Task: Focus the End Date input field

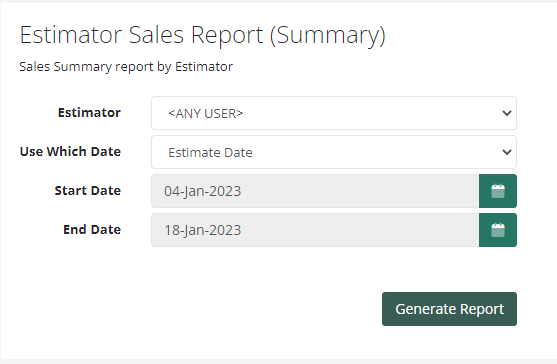Action: 315,230
